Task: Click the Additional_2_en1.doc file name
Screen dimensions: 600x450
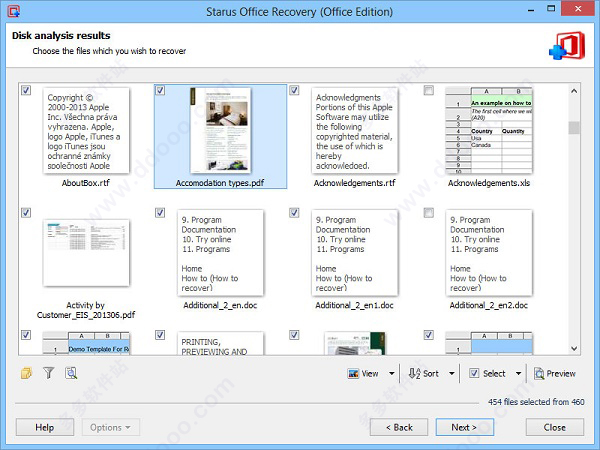Action: pos(354,305)
